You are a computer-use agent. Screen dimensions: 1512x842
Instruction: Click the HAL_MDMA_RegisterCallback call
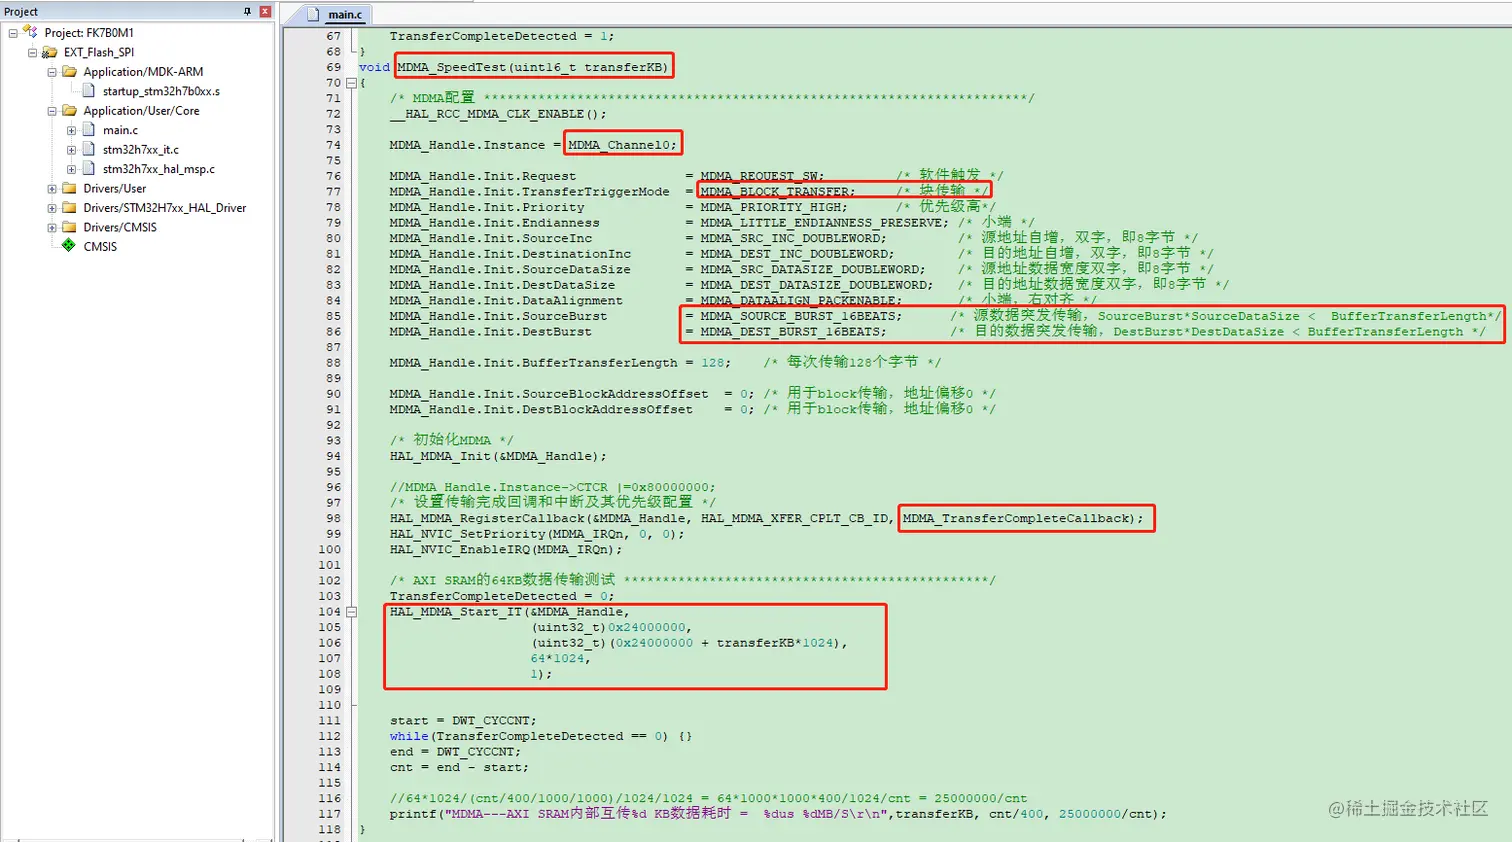coord(766,518)
